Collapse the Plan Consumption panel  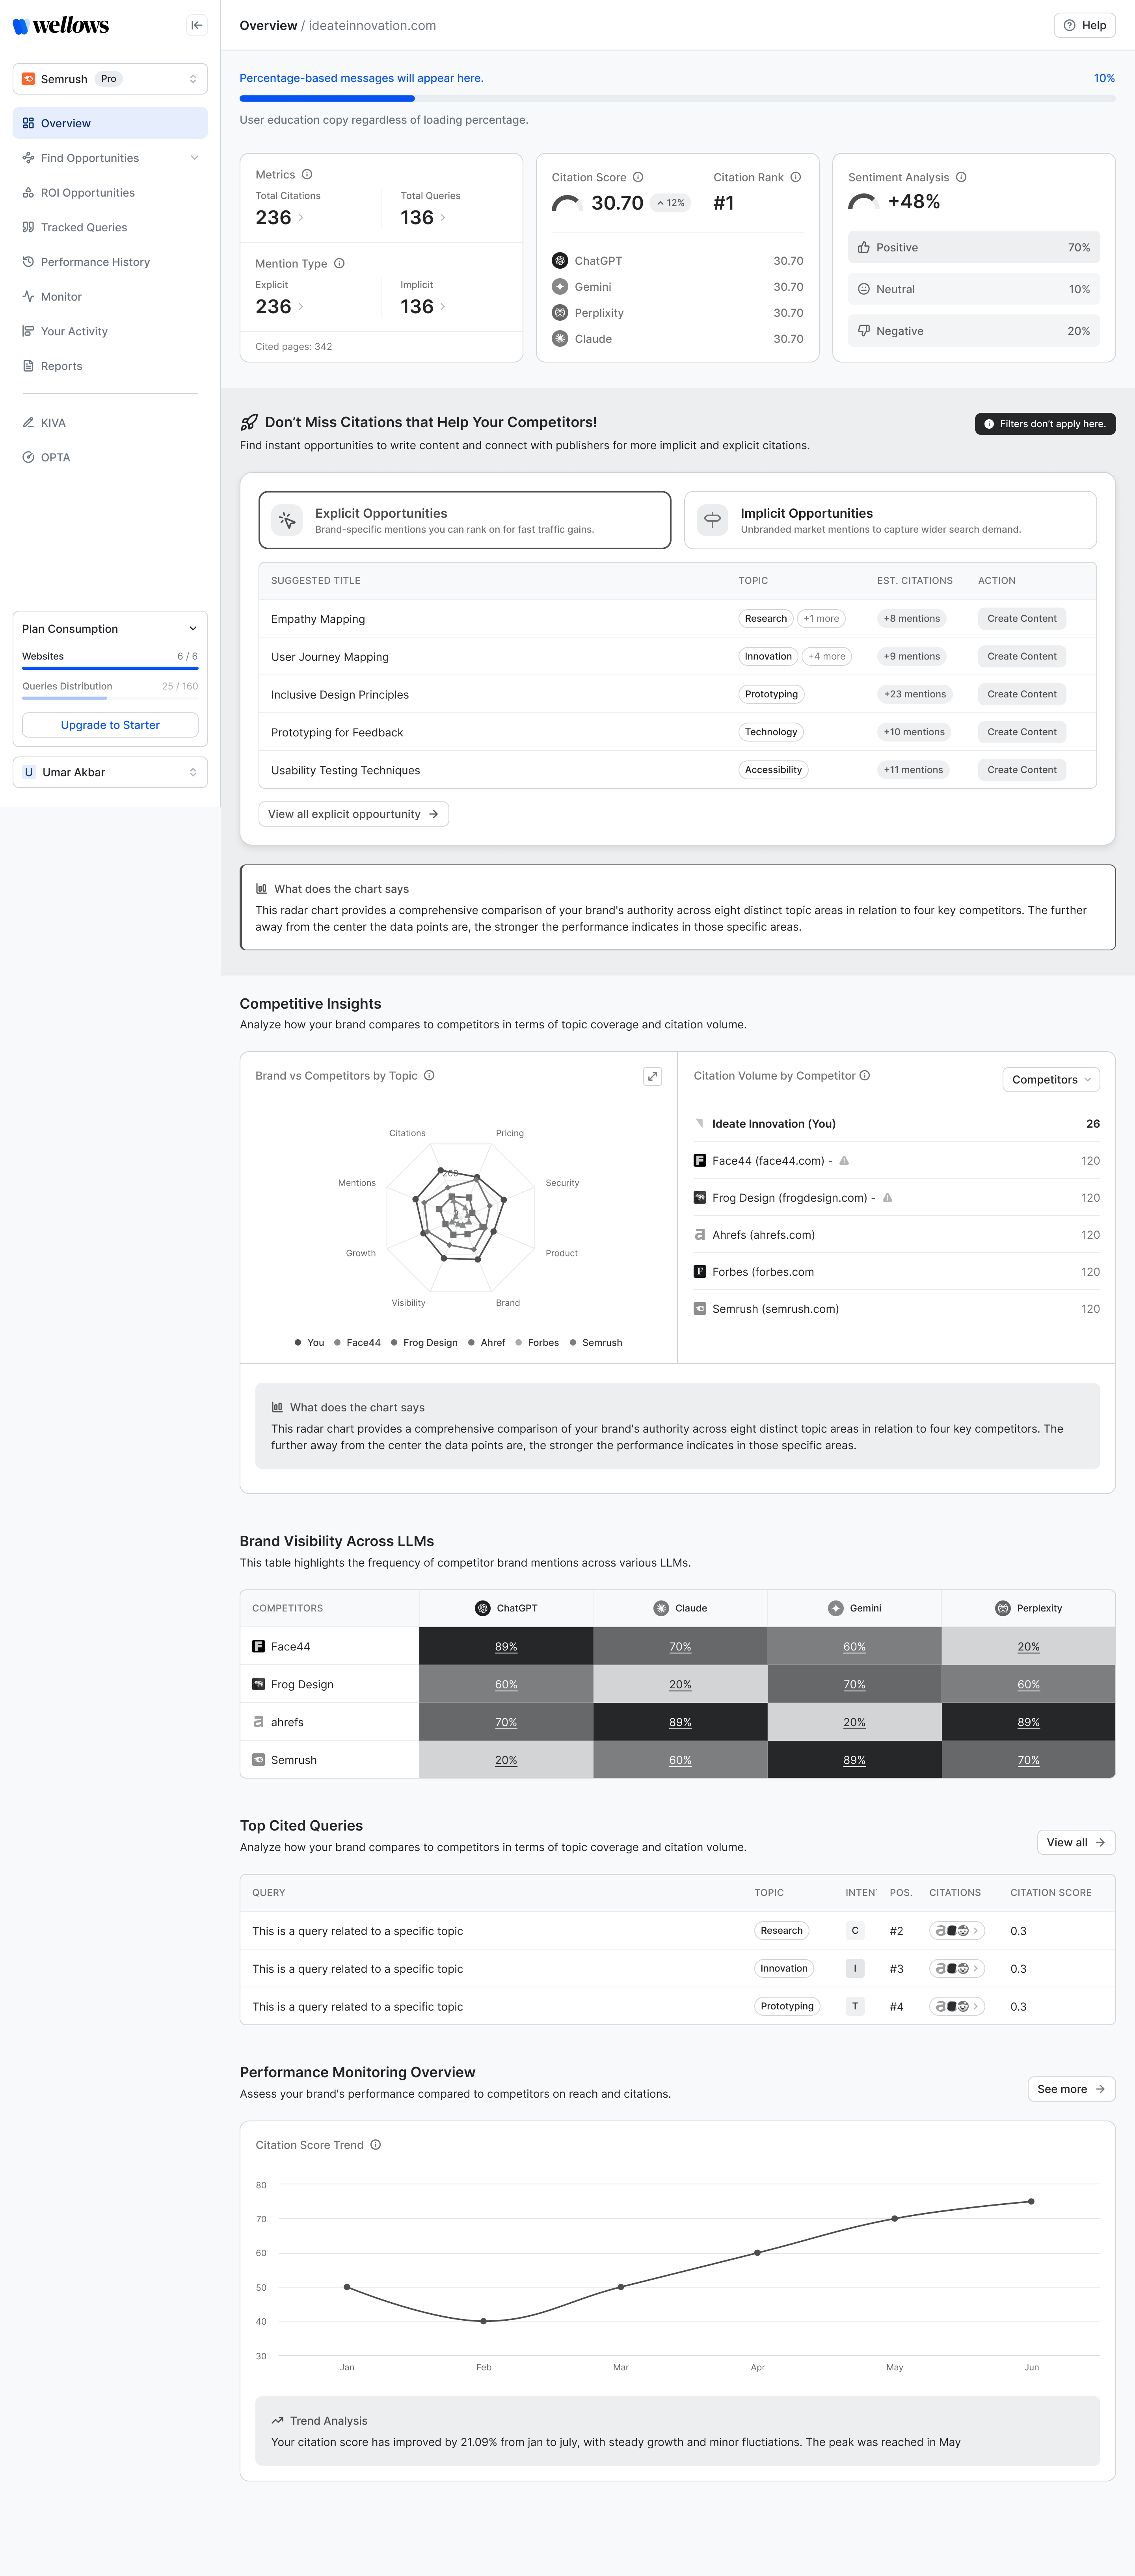tap(193, 628)
